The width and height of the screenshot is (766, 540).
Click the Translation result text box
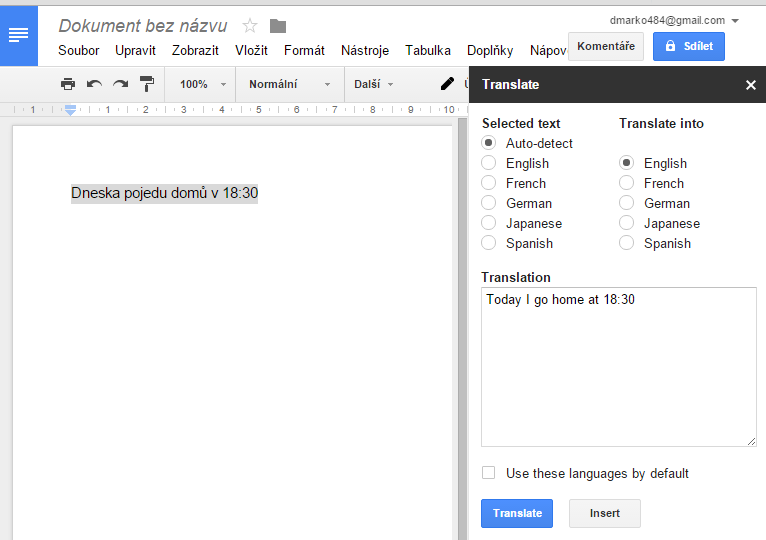click(x=618, y=367)
